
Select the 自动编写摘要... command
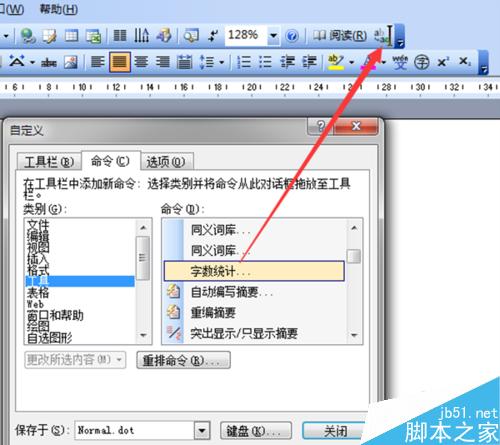point(254,292)
